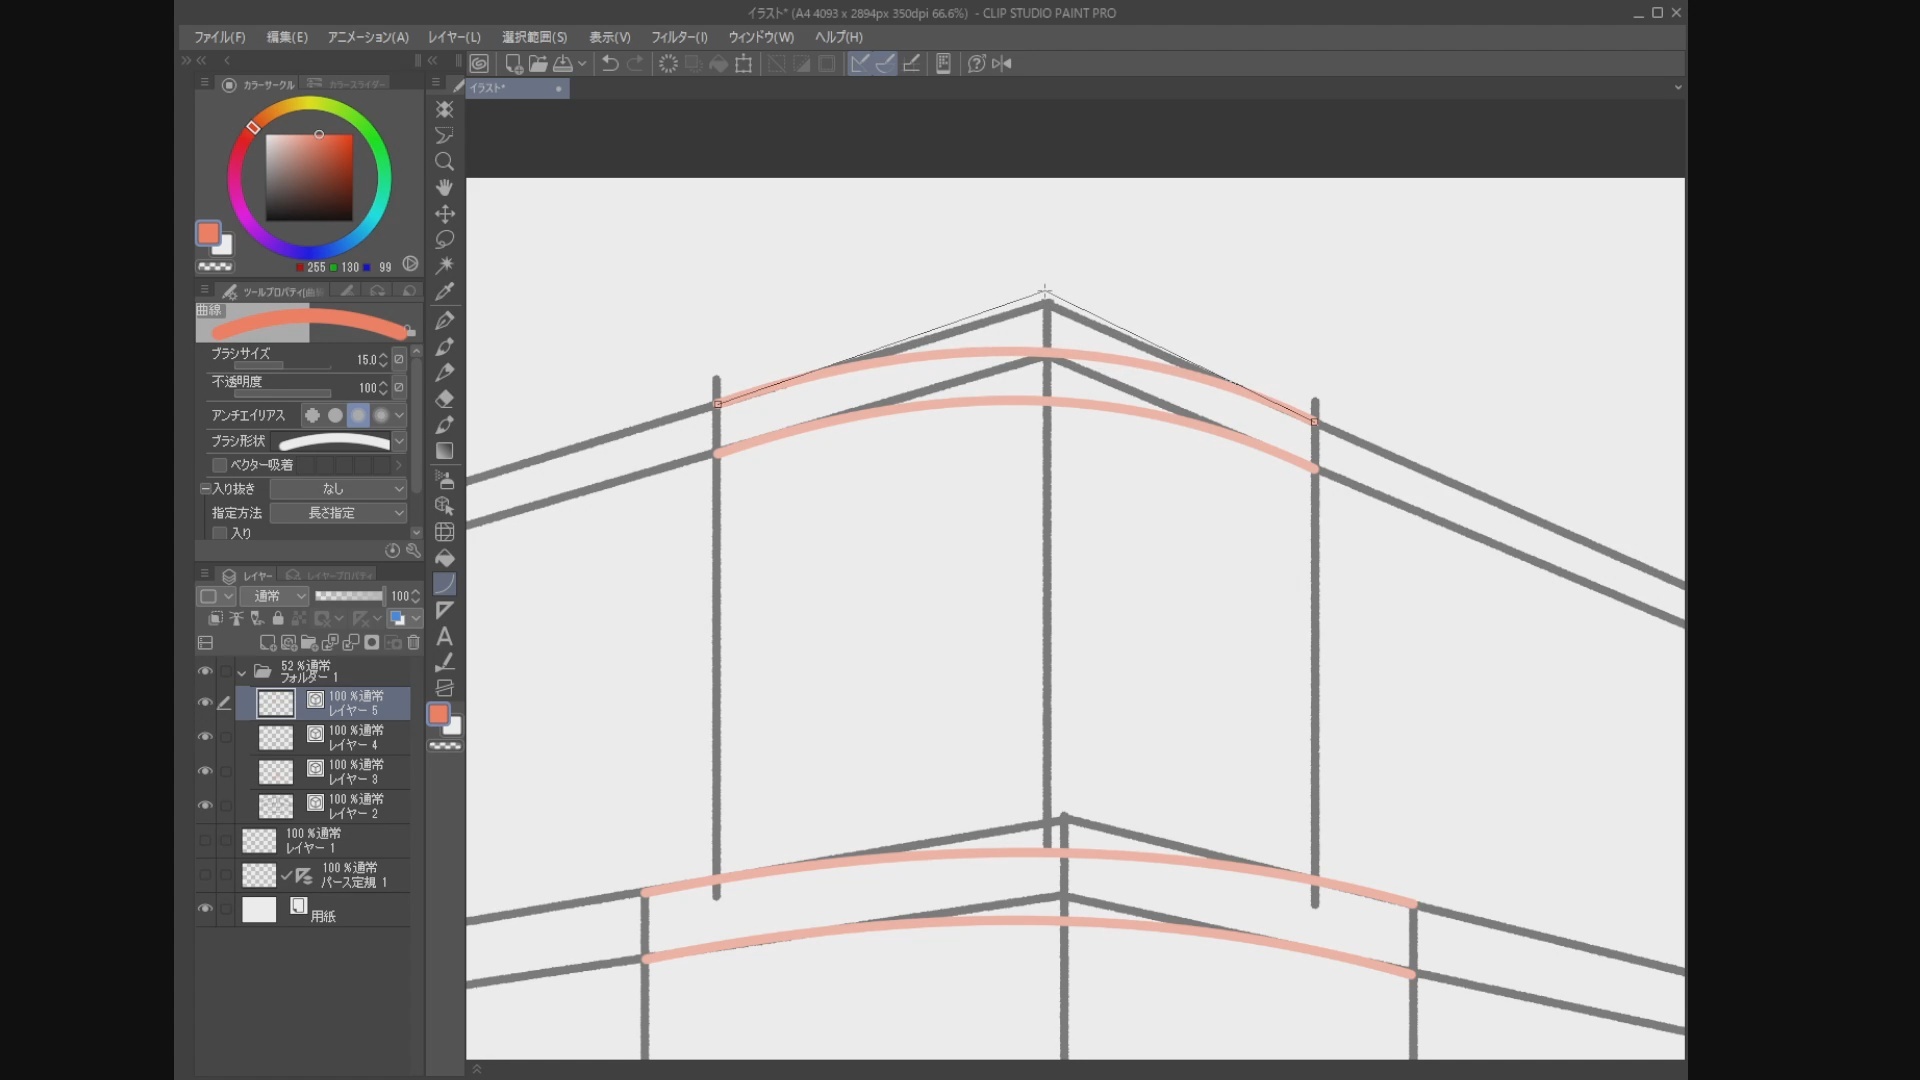Select the orange main color swatch
Image resolution: width=1920 pixels, height=1080 pixels.
pos(208,234)
